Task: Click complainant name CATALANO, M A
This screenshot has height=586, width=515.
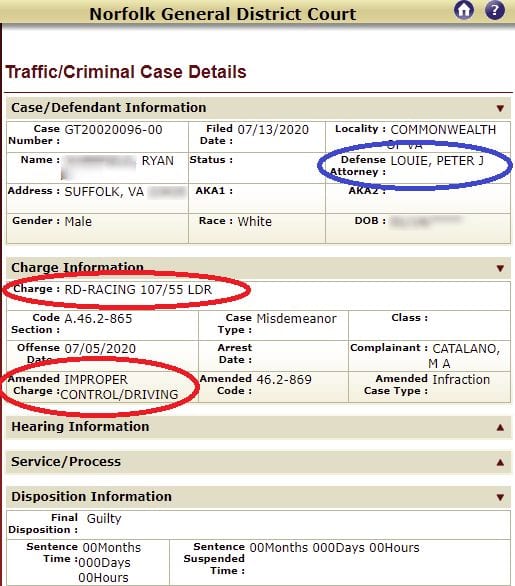Action: pos(466,356)
